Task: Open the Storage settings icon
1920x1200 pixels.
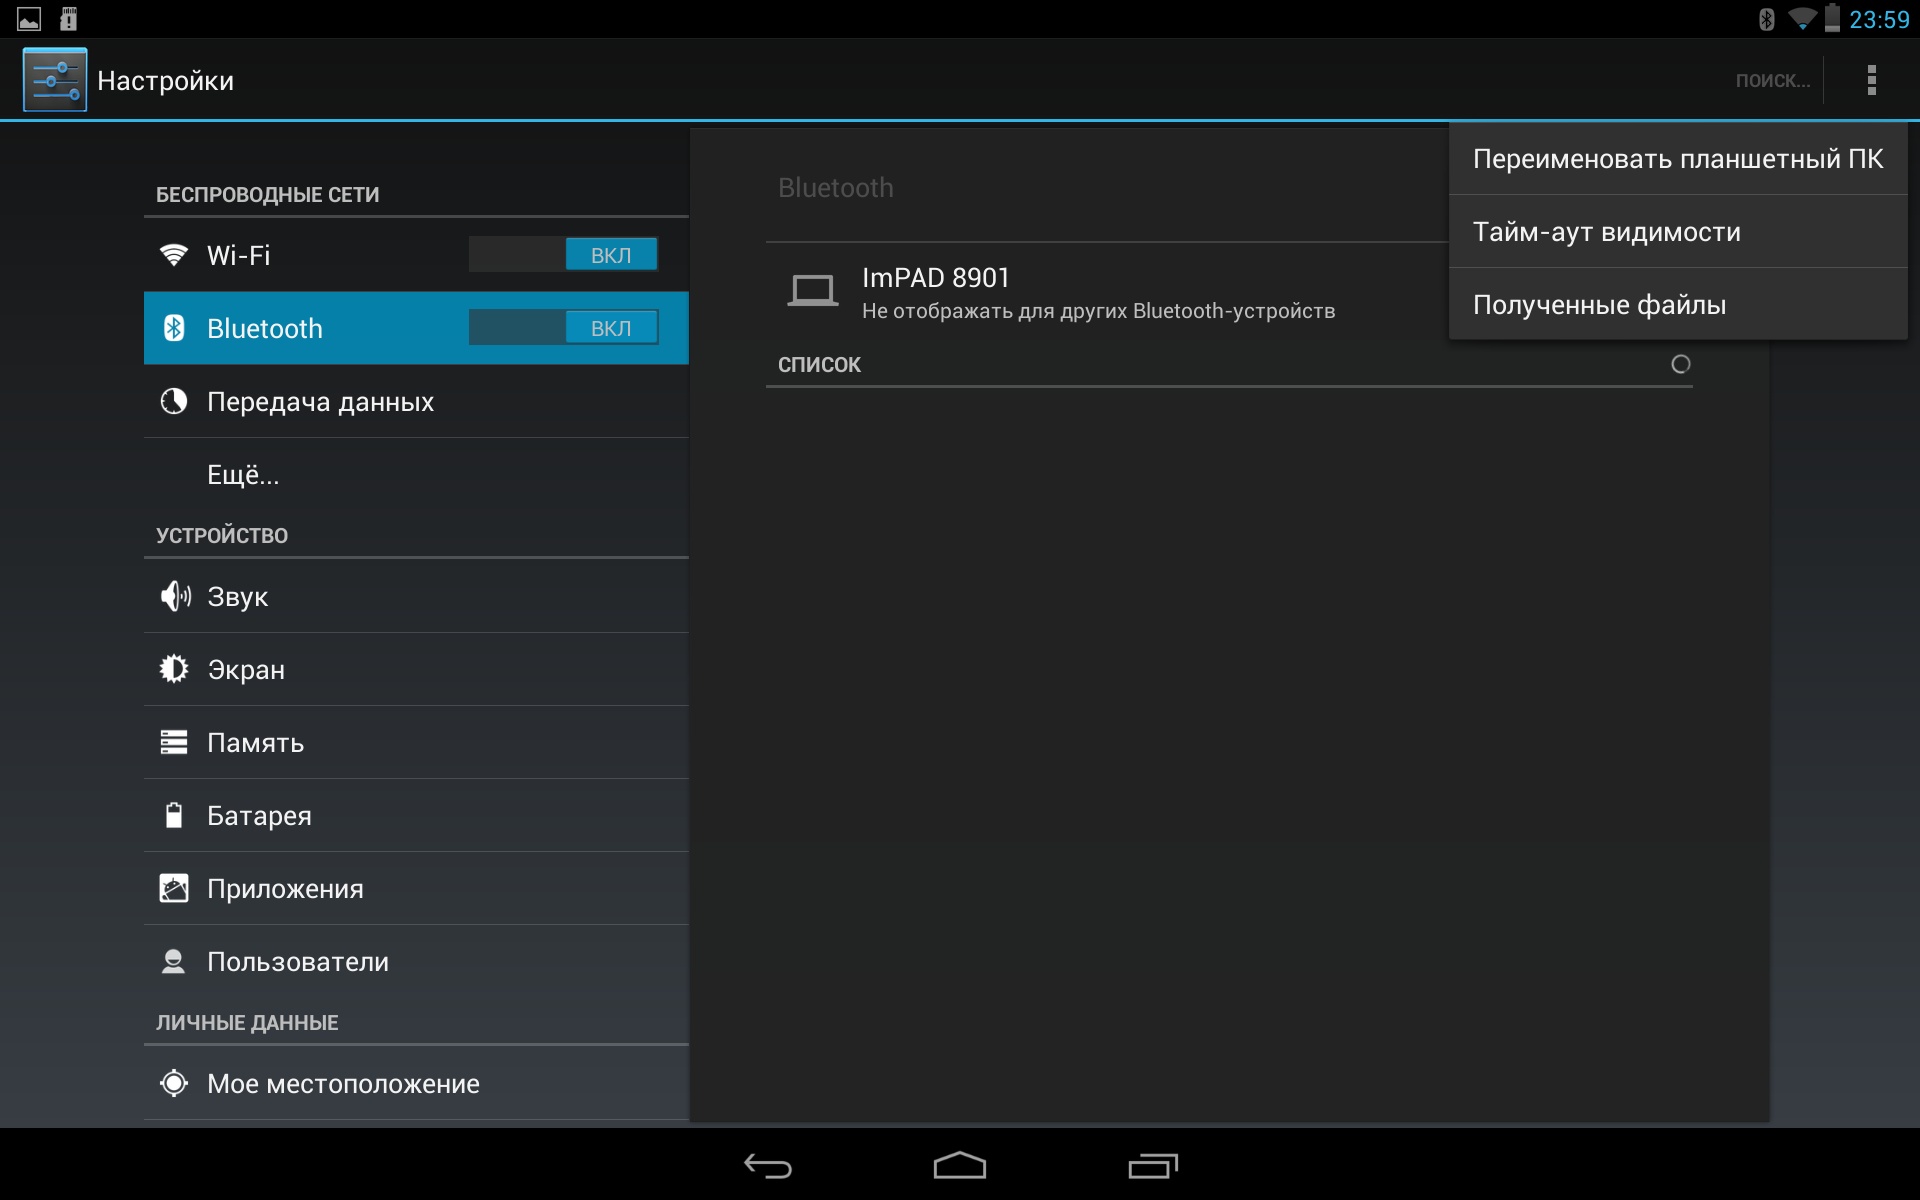Action: click(174, 742)
